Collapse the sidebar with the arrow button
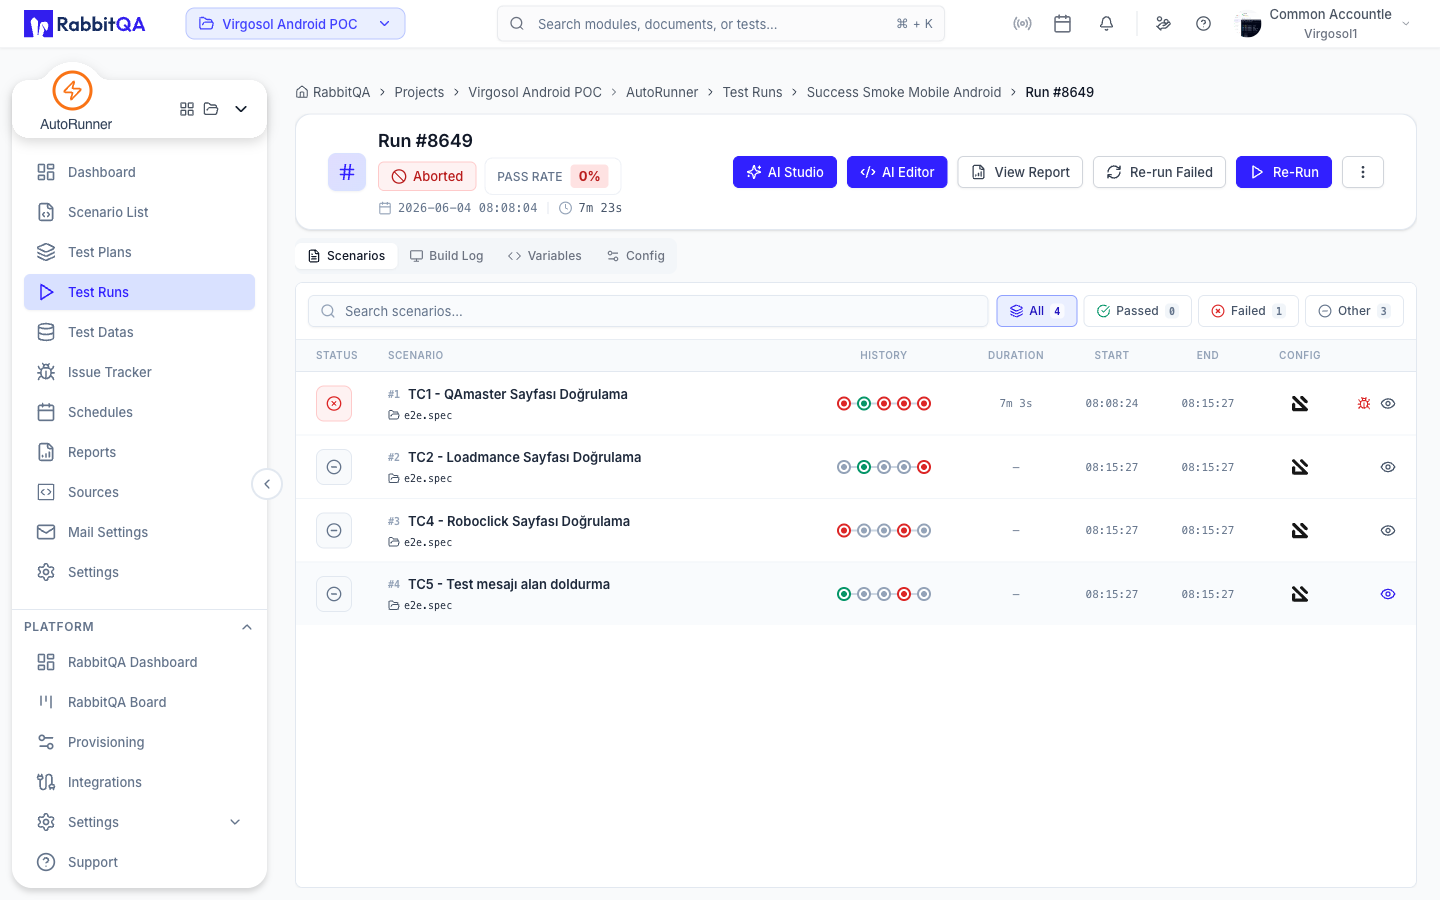 (267, 484)
